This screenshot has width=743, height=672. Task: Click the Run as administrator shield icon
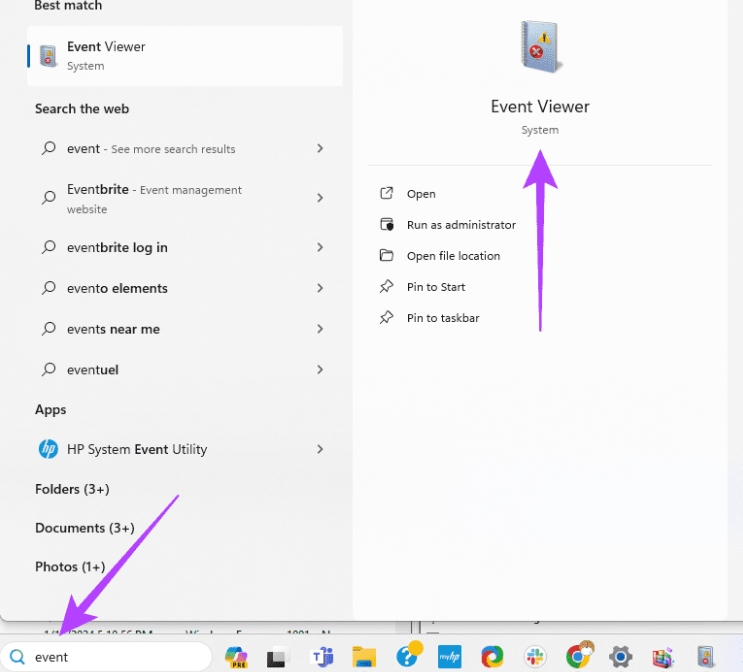(387, 224)
